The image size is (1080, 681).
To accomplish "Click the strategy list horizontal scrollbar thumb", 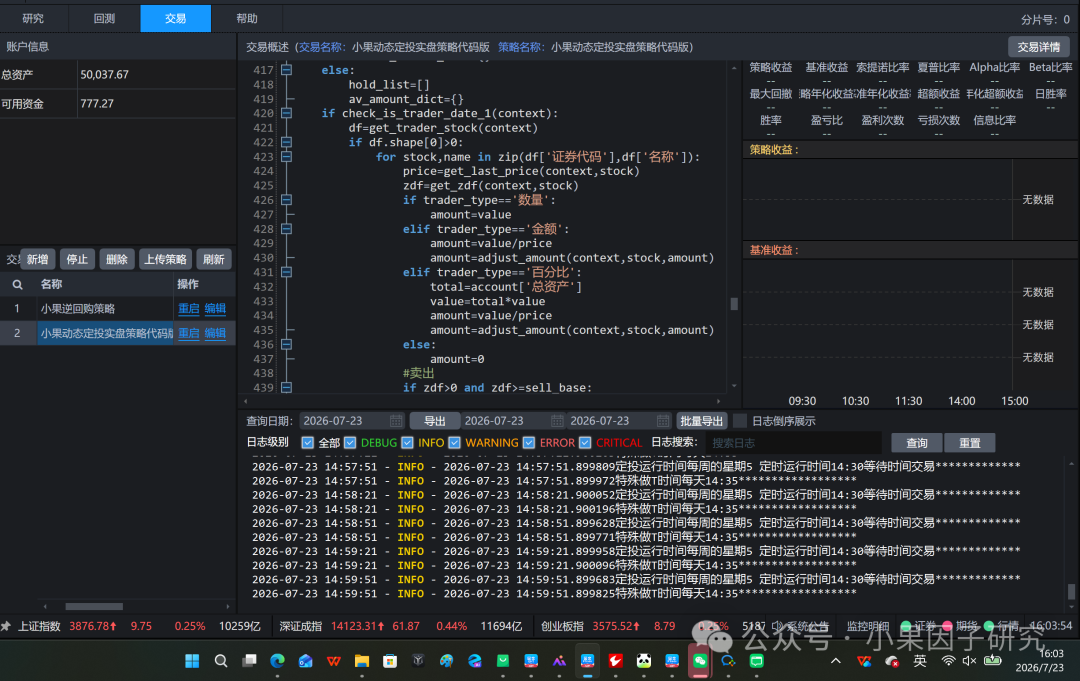I will [x=94, y=607].
